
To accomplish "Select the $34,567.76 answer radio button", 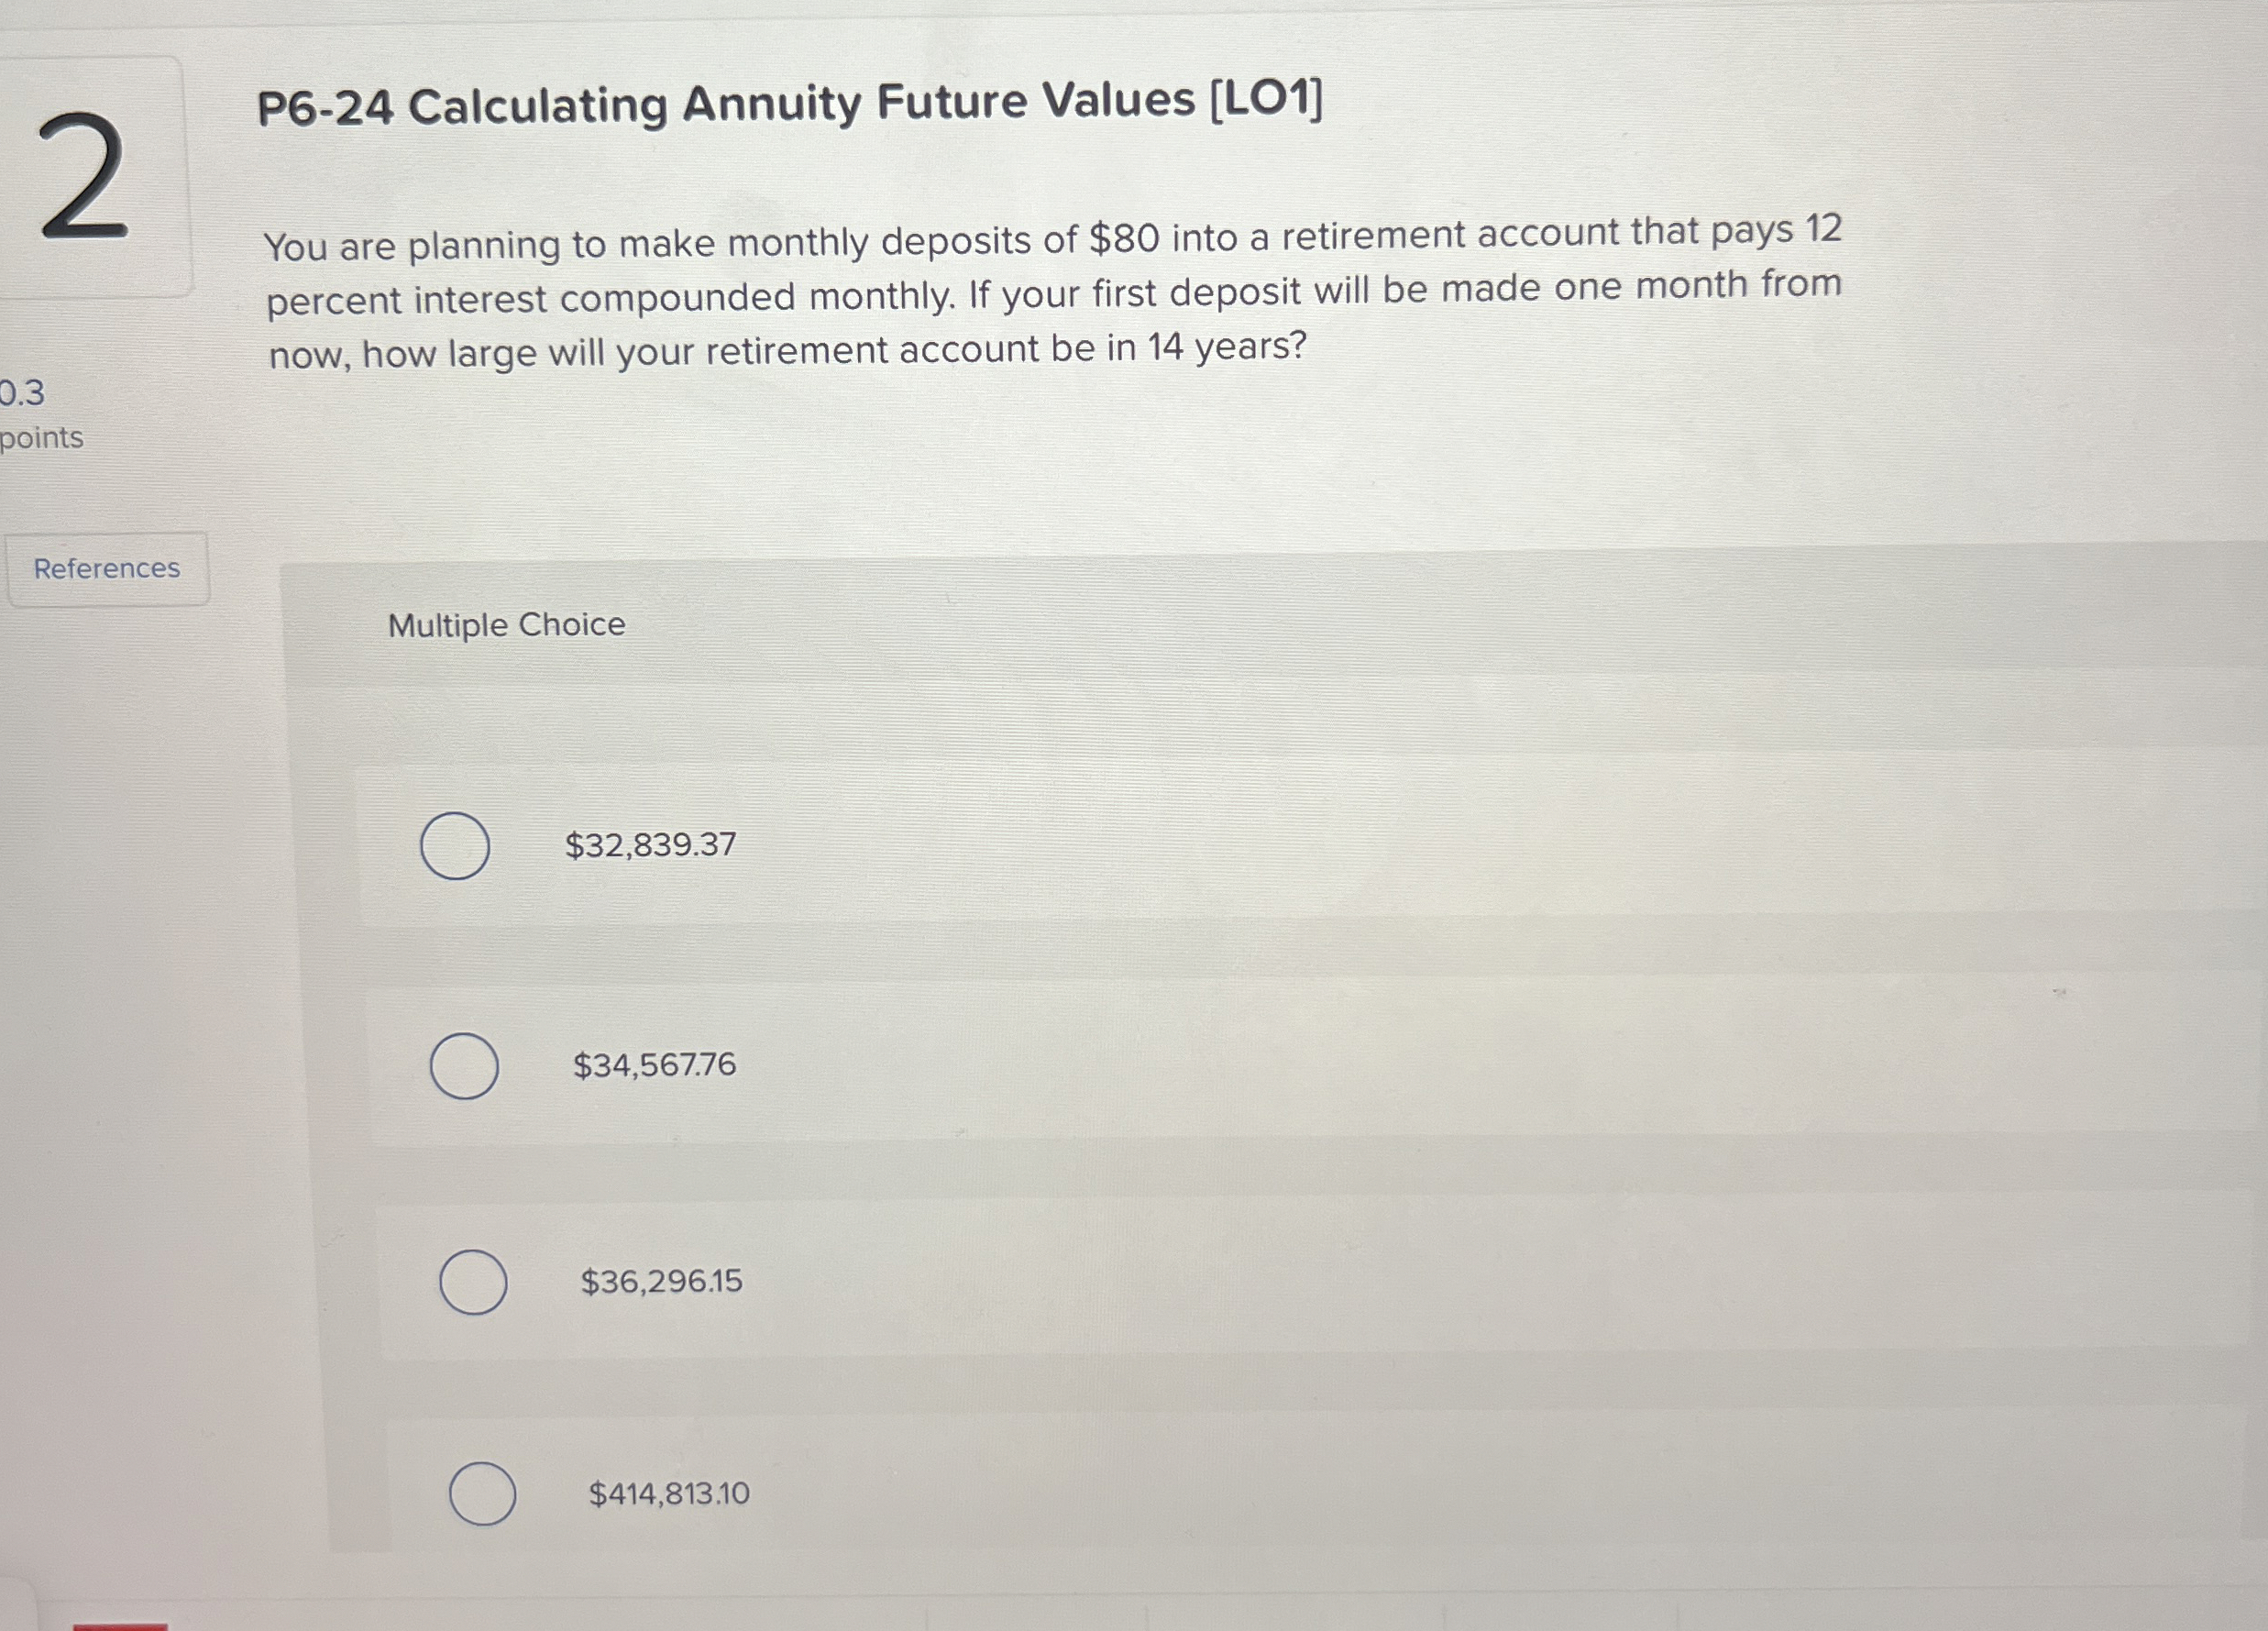I will point(465,1067).
